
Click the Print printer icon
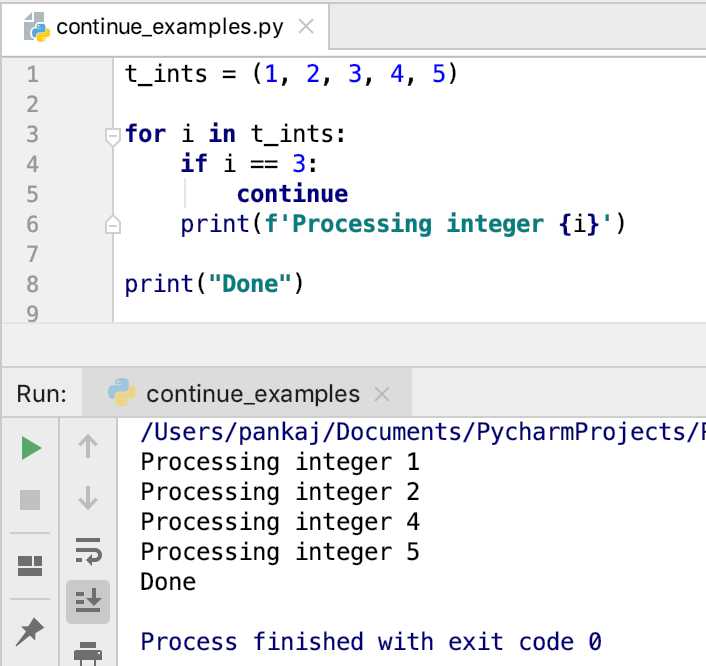pos(88,650)
